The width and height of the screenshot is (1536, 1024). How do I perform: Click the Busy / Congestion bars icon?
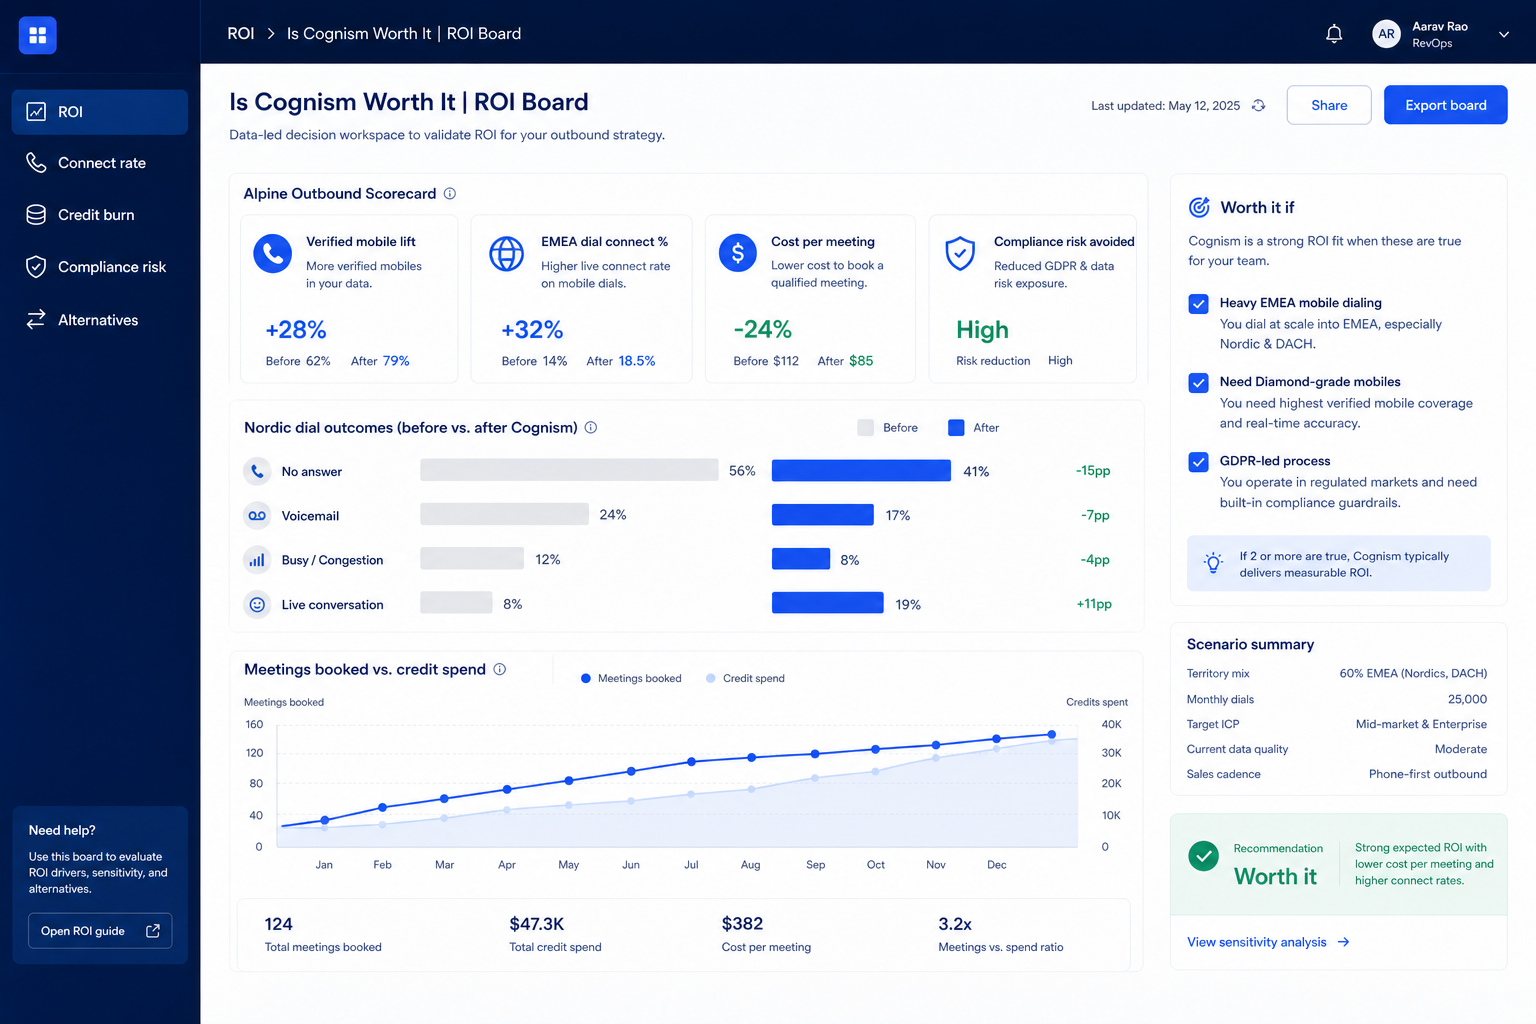tap(257, 560)
